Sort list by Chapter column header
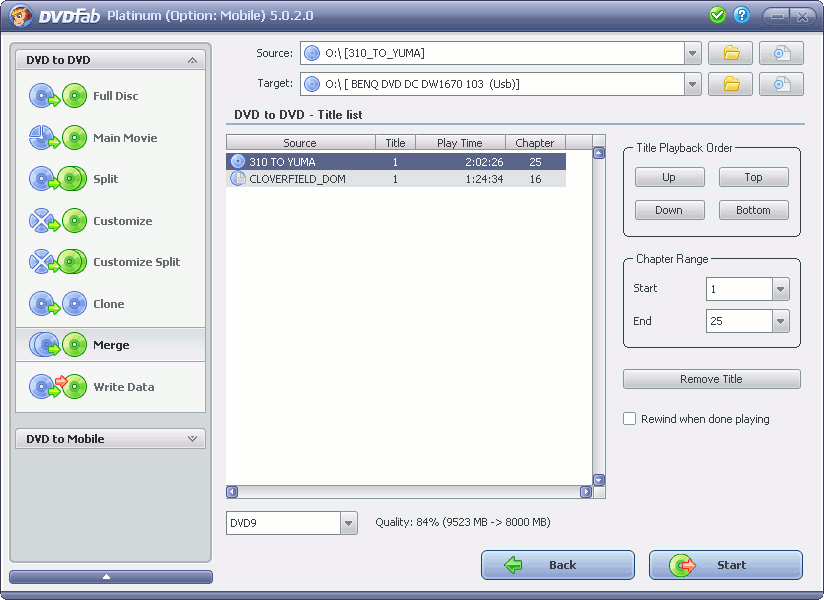 click(x=535, y=142)
